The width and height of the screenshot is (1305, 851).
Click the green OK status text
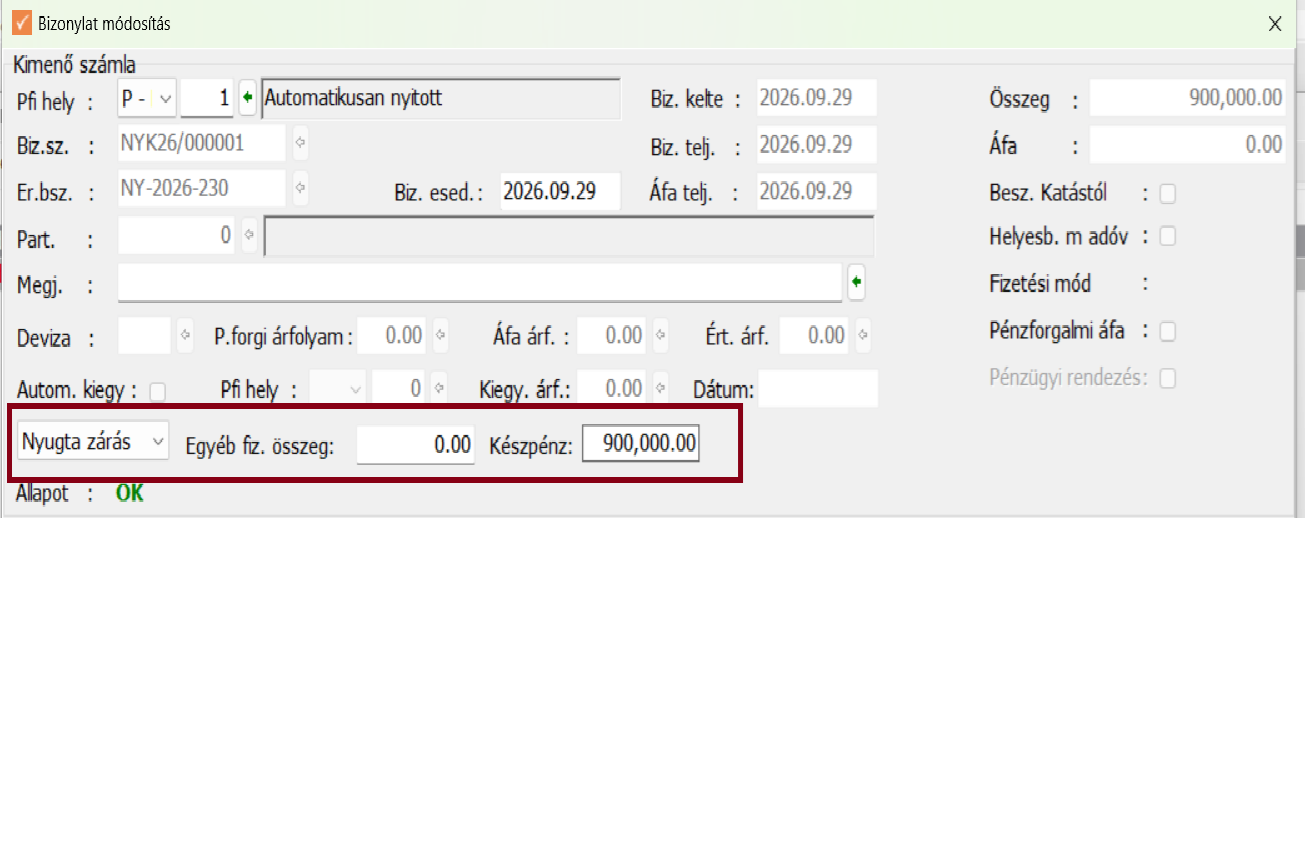pos(130,493)
